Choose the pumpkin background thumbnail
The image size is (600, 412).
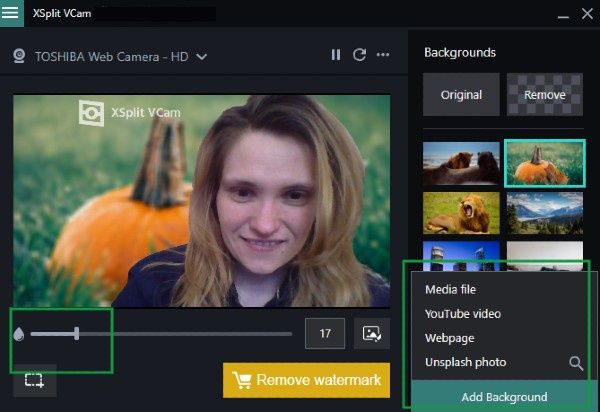pos(545,163)
